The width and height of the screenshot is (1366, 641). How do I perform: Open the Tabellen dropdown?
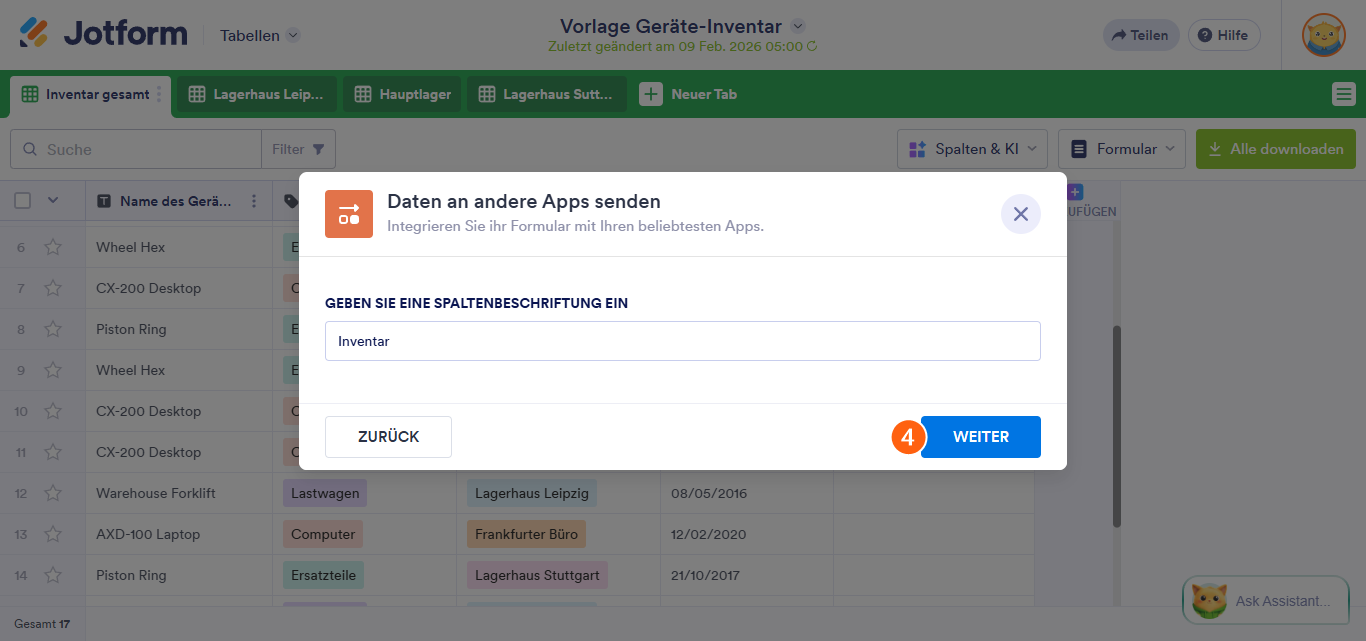[x=258, y=34]
